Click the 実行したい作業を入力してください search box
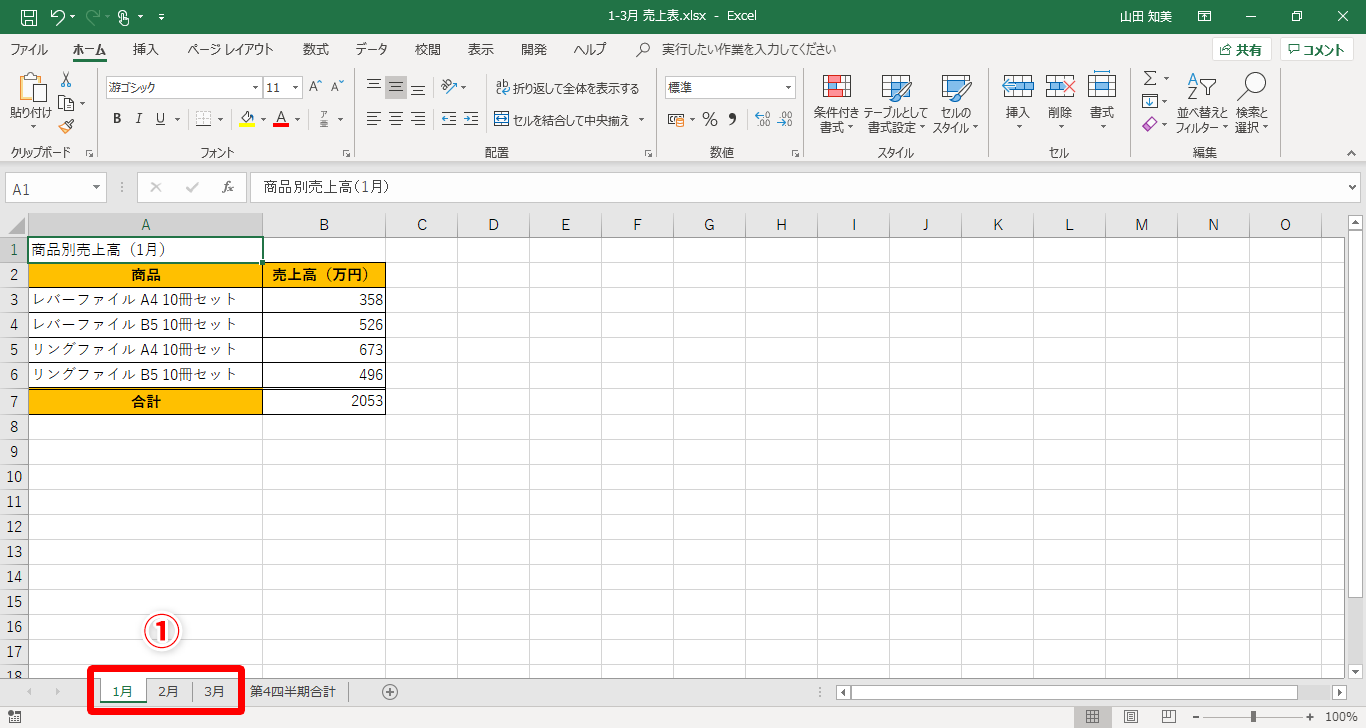The width and height of the screenshot is (1366, 728). (x=748, y=49)
